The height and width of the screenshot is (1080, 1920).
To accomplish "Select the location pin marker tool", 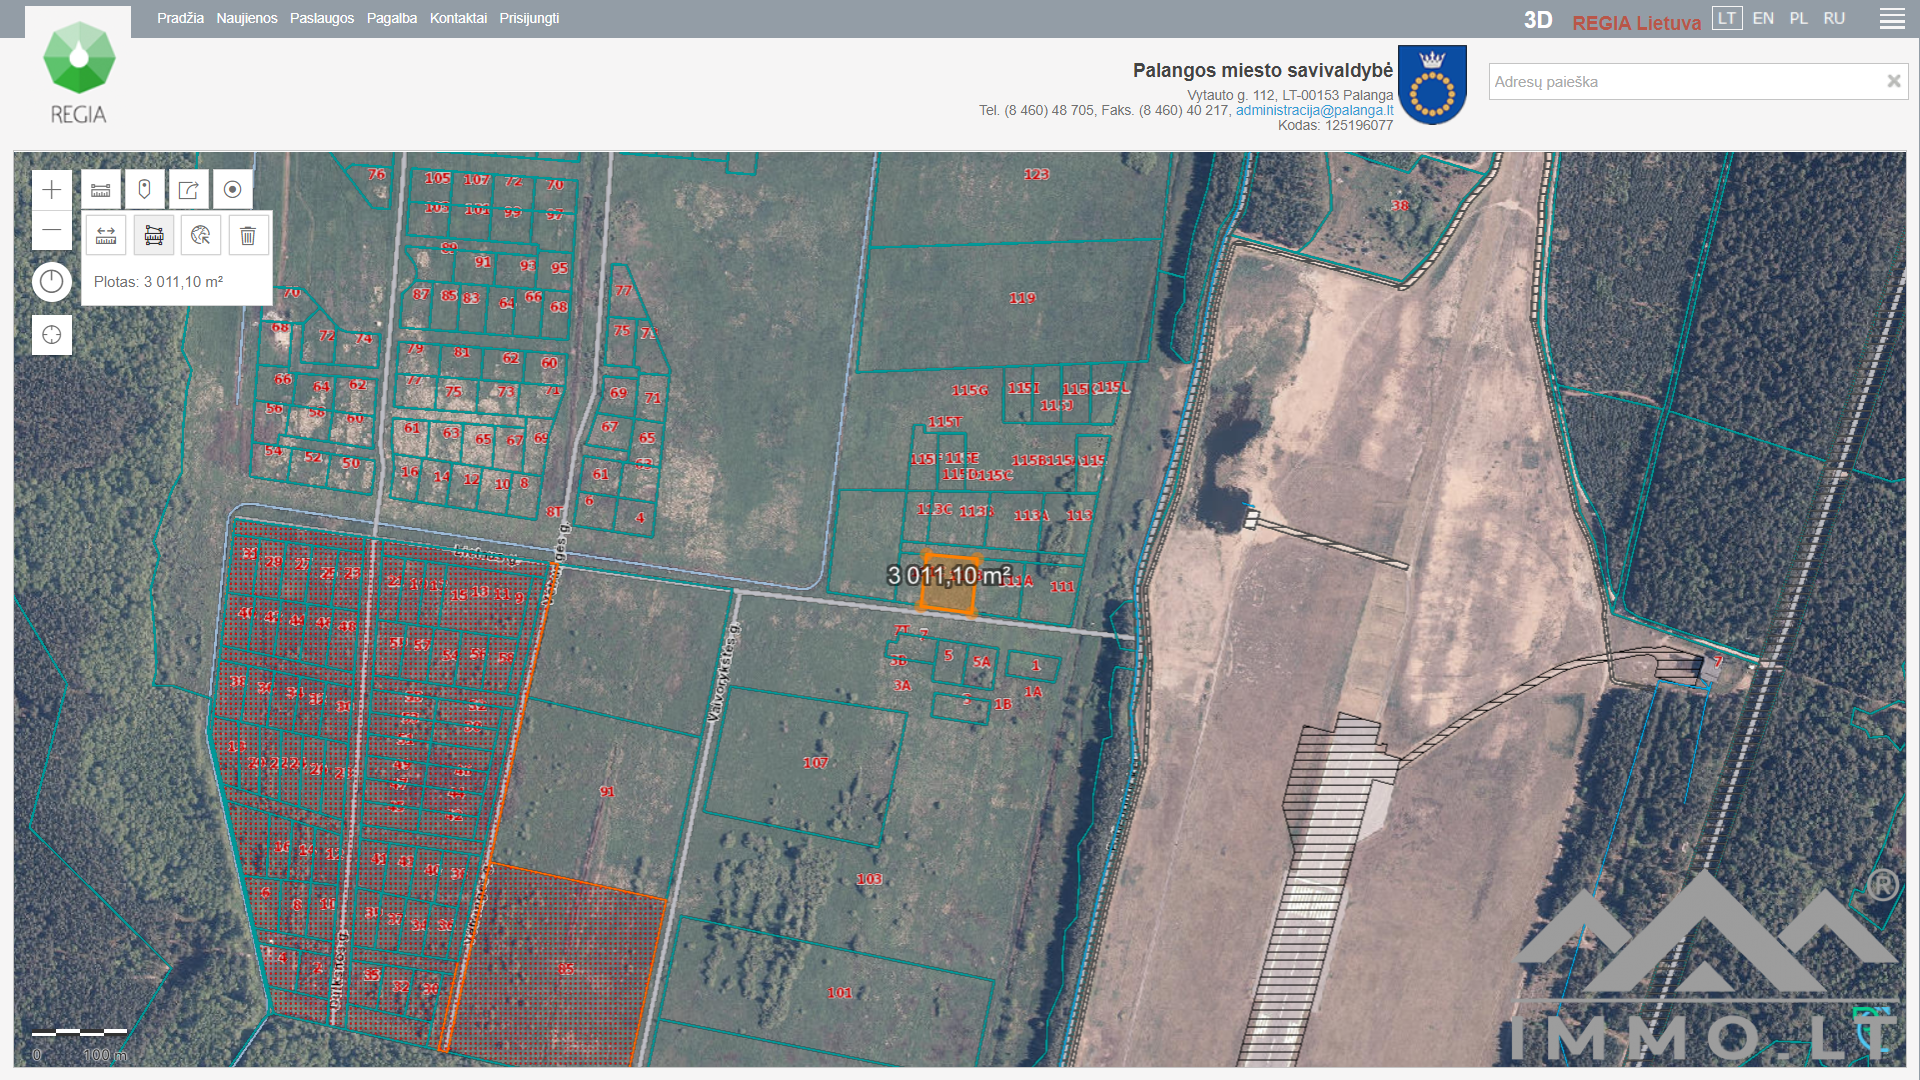I will pyautogui.click(x=144, y=190).
